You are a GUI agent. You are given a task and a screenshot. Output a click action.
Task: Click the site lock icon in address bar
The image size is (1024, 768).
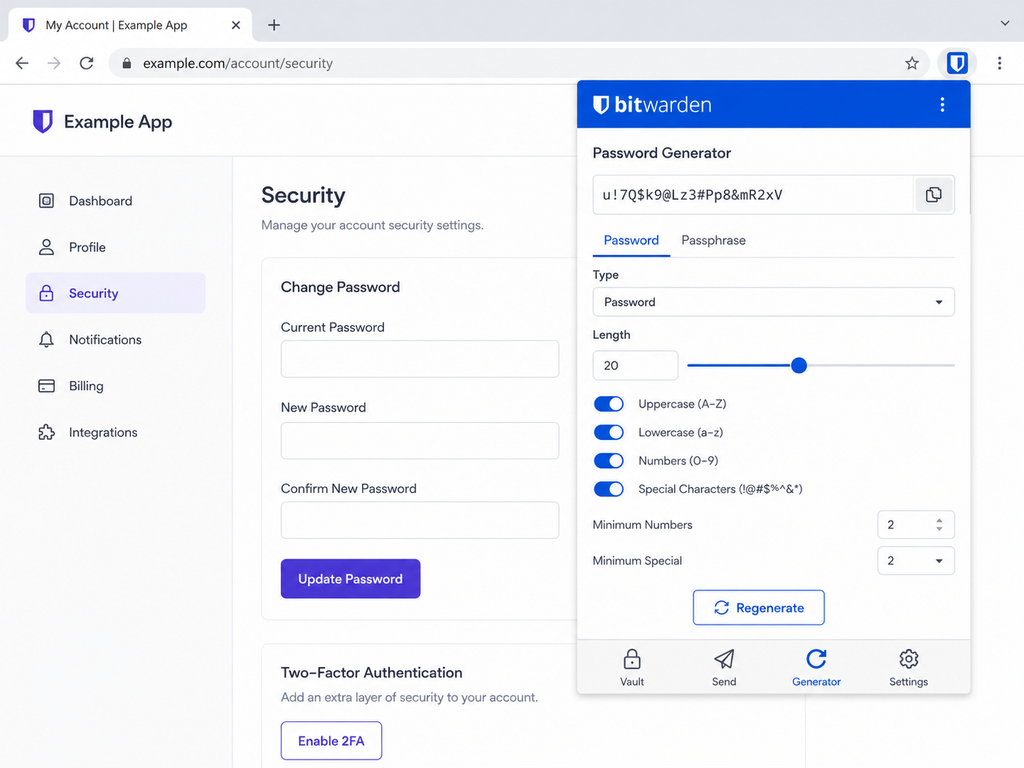[x=127, y=63]
